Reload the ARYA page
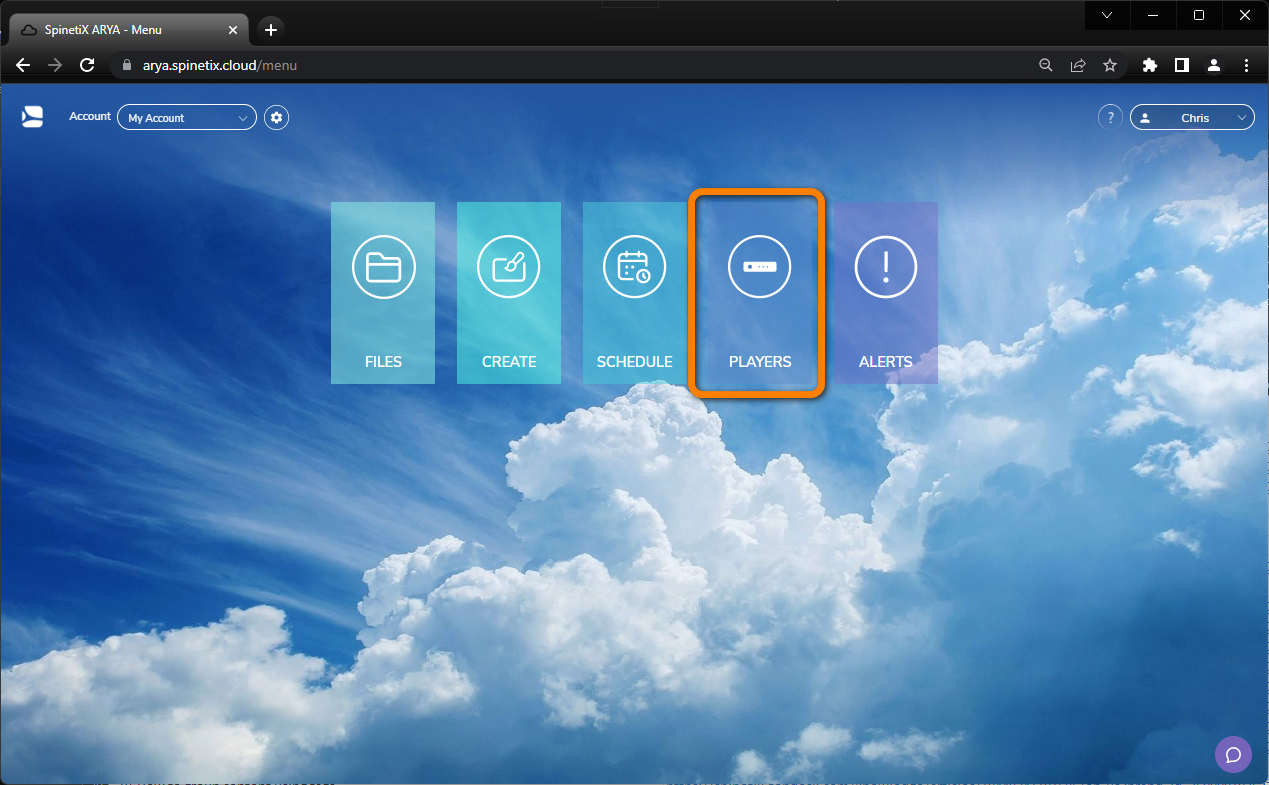 click(87, 65)
